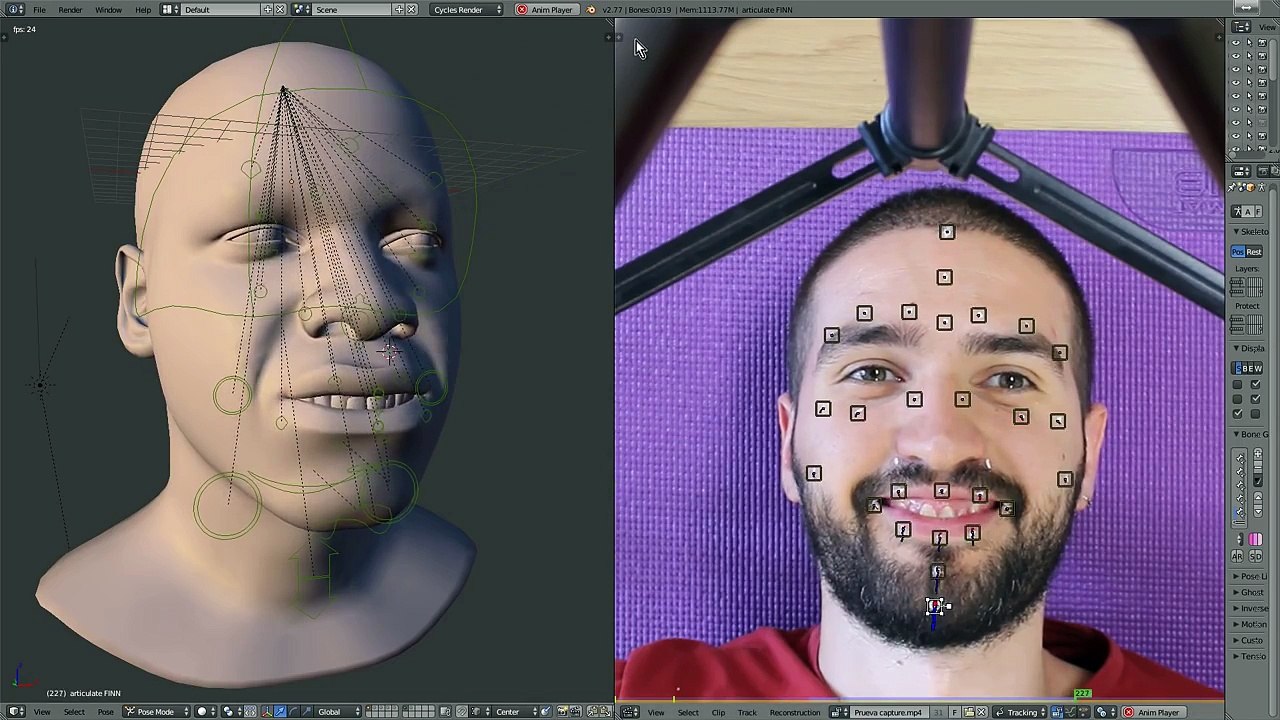Click the movie clip browse icon
The image size is (1280, 720).
[x=838, y=712]
